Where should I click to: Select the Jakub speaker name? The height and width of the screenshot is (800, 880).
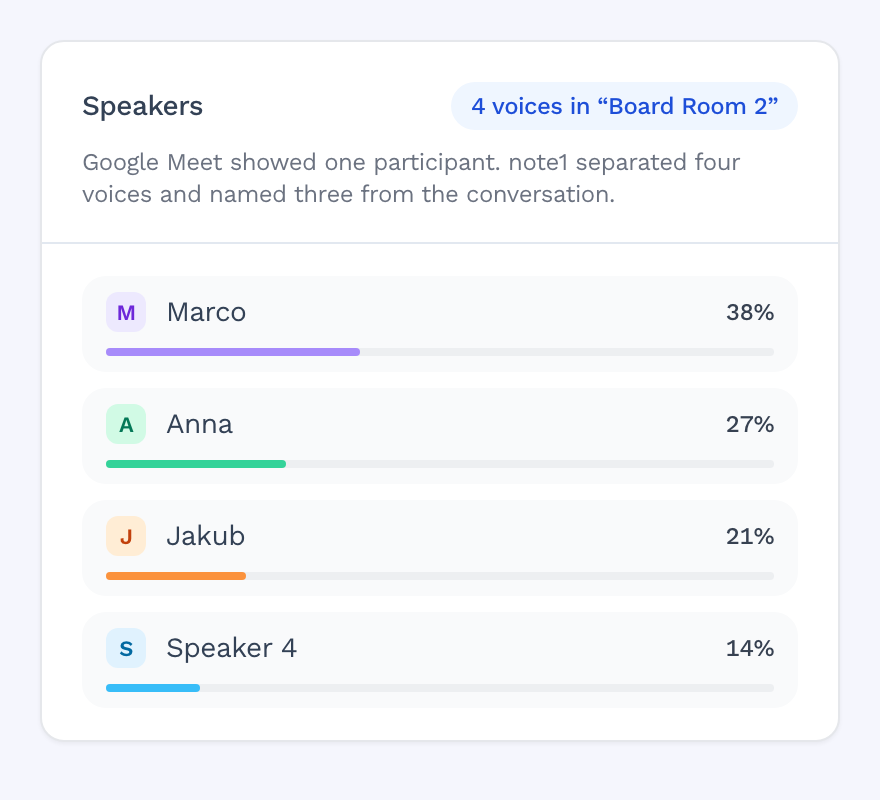click(x=206, y=536)
